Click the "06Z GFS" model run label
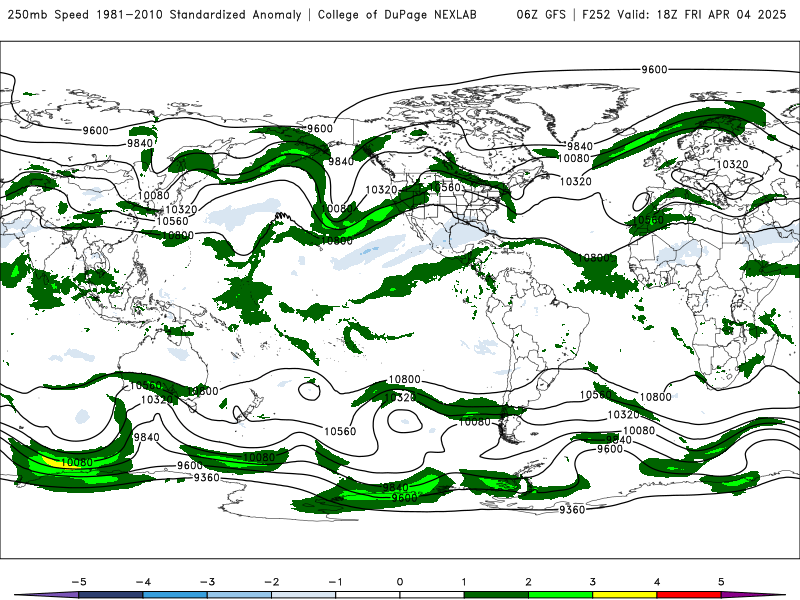This screenshot has height=600, width=800. [541, 15]
